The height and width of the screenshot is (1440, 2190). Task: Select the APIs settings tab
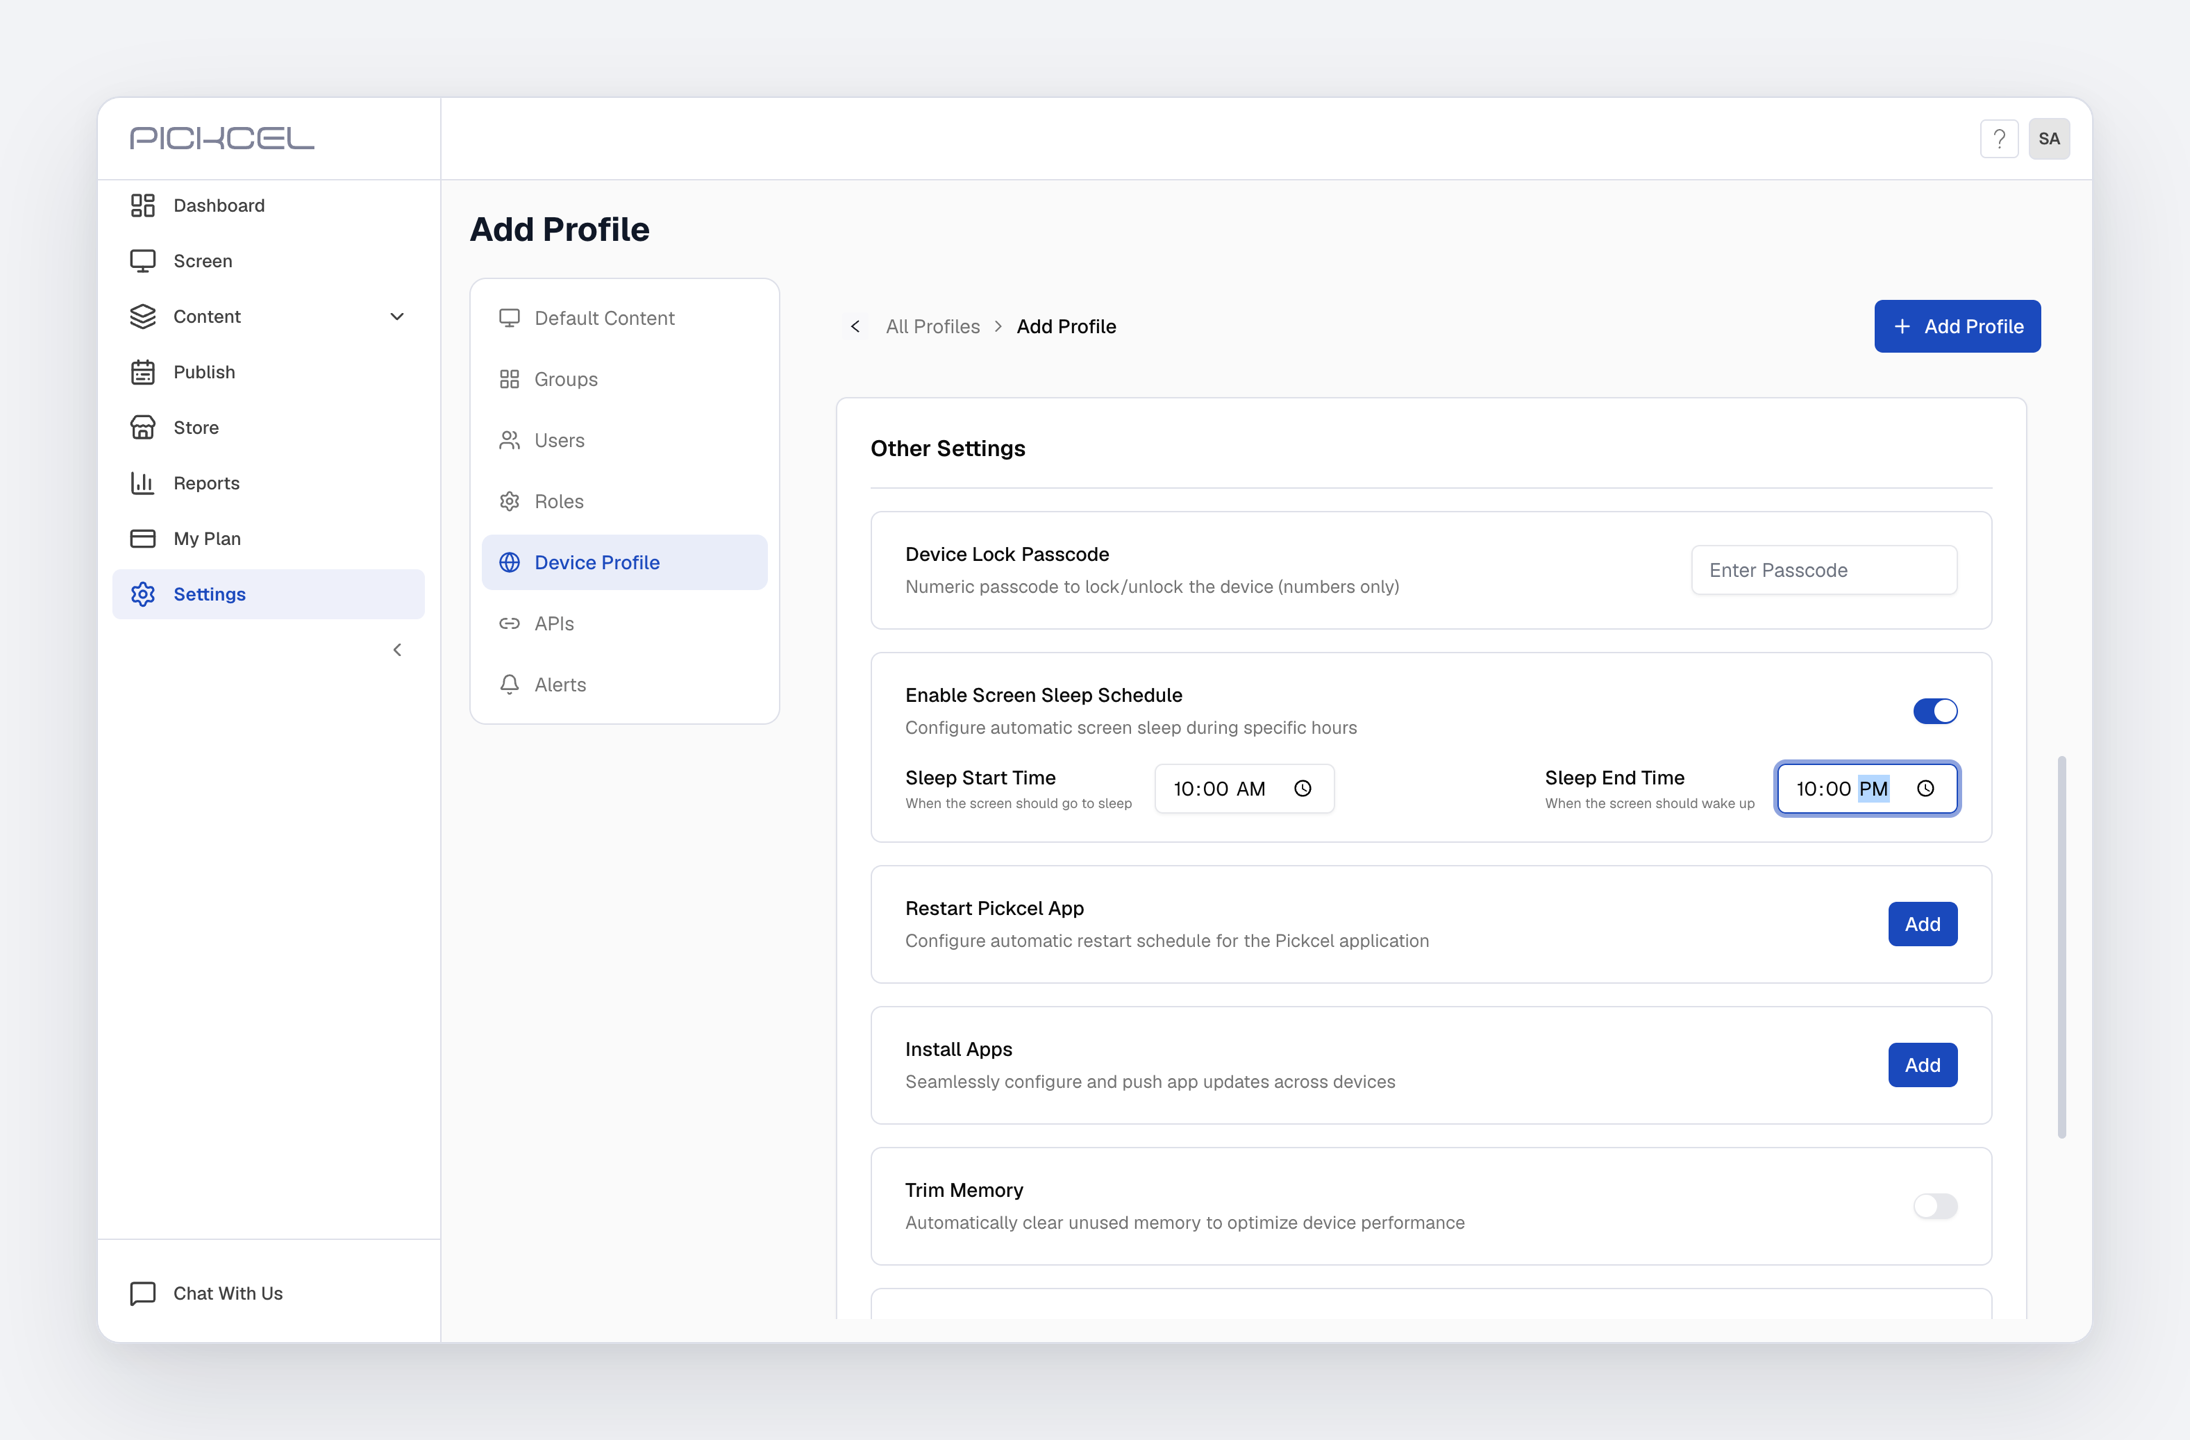click(624, 623)
